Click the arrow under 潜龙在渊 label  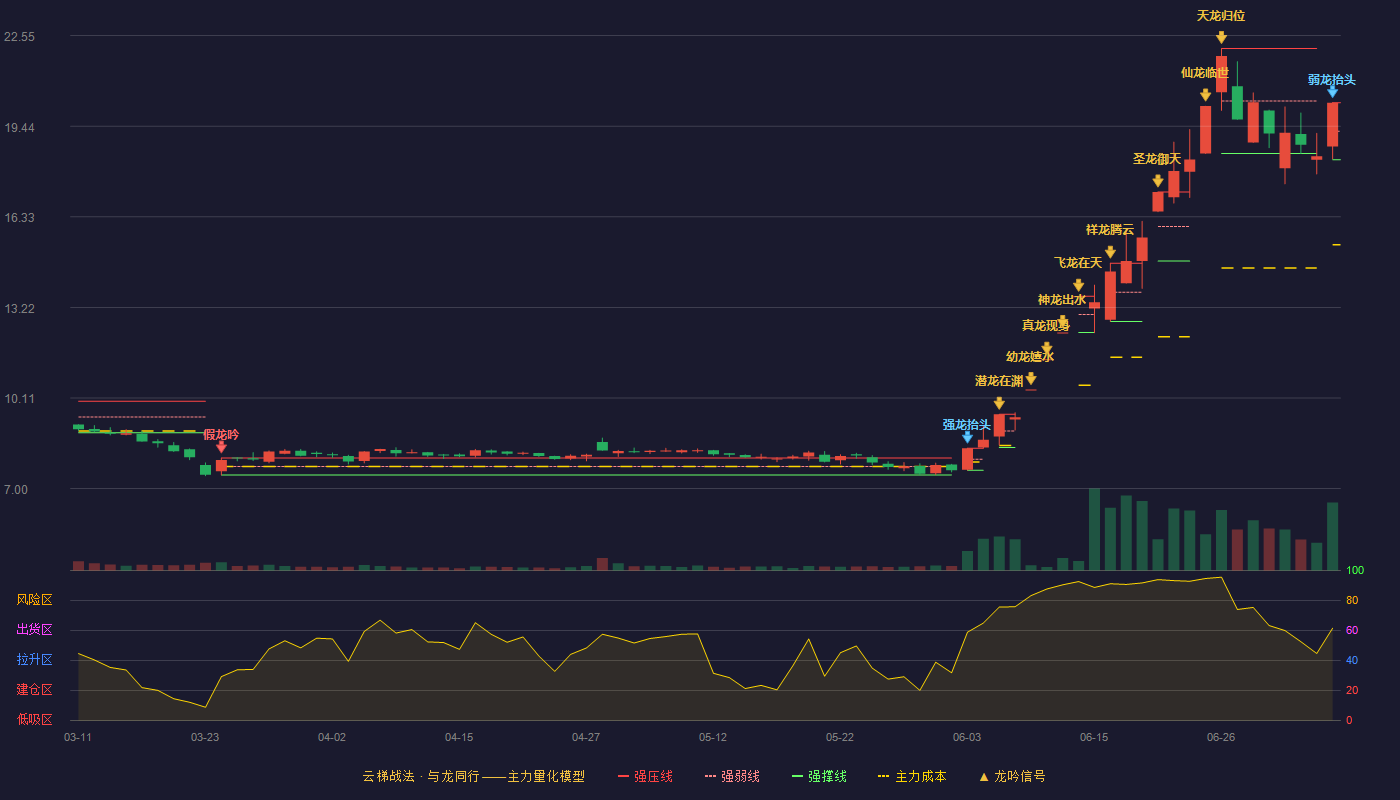(999, 403)
